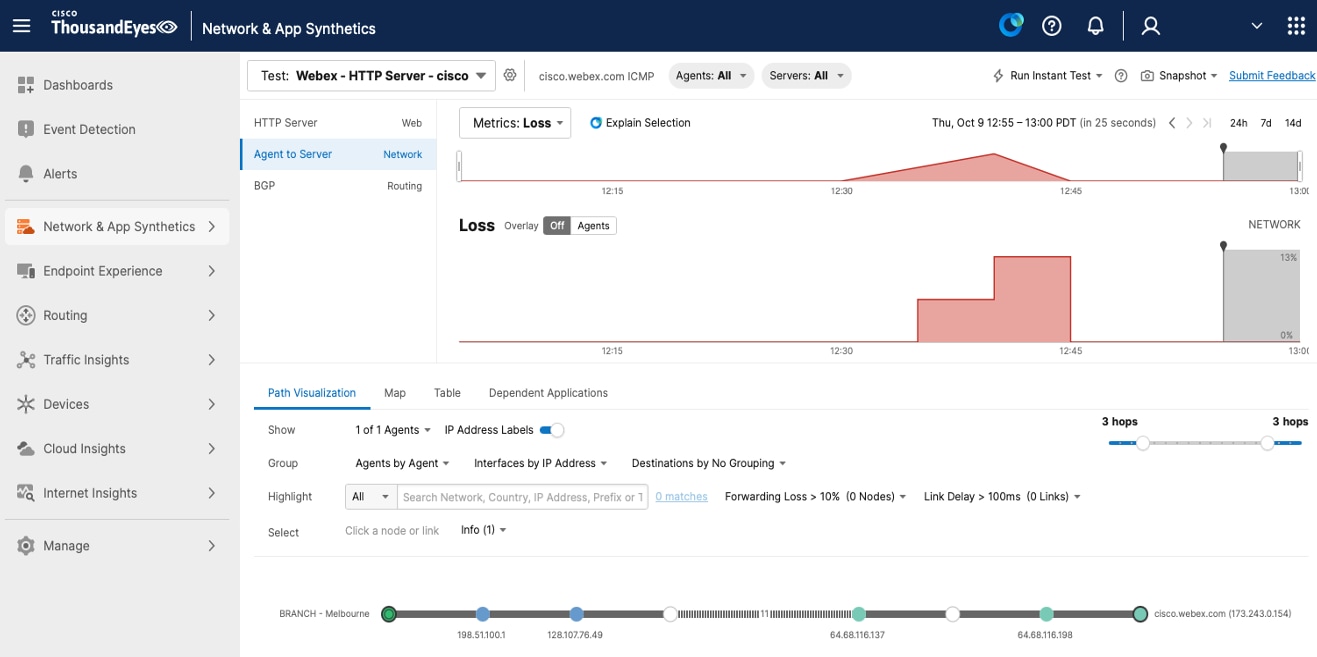Viewport: 1317px width, 657px height.
Task: Select the 7d time range
Action: (1266, 123)
